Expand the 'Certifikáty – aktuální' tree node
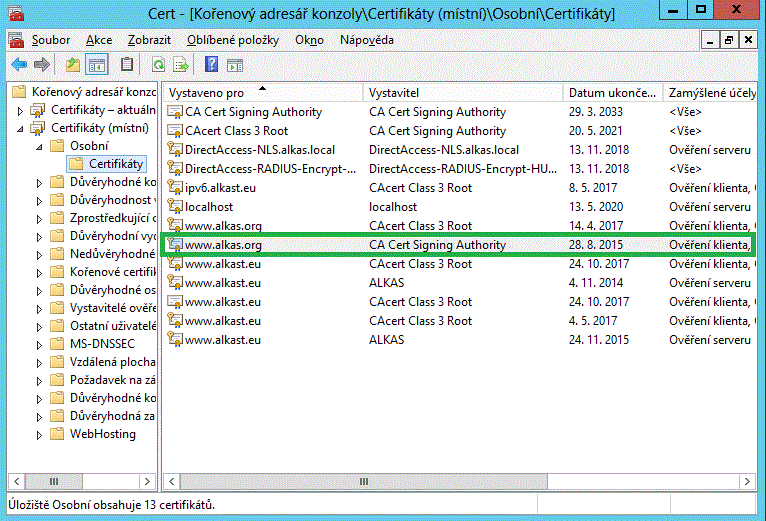This screenshot has height=521, width=766. pyautogui.click(x=19, y=110)
